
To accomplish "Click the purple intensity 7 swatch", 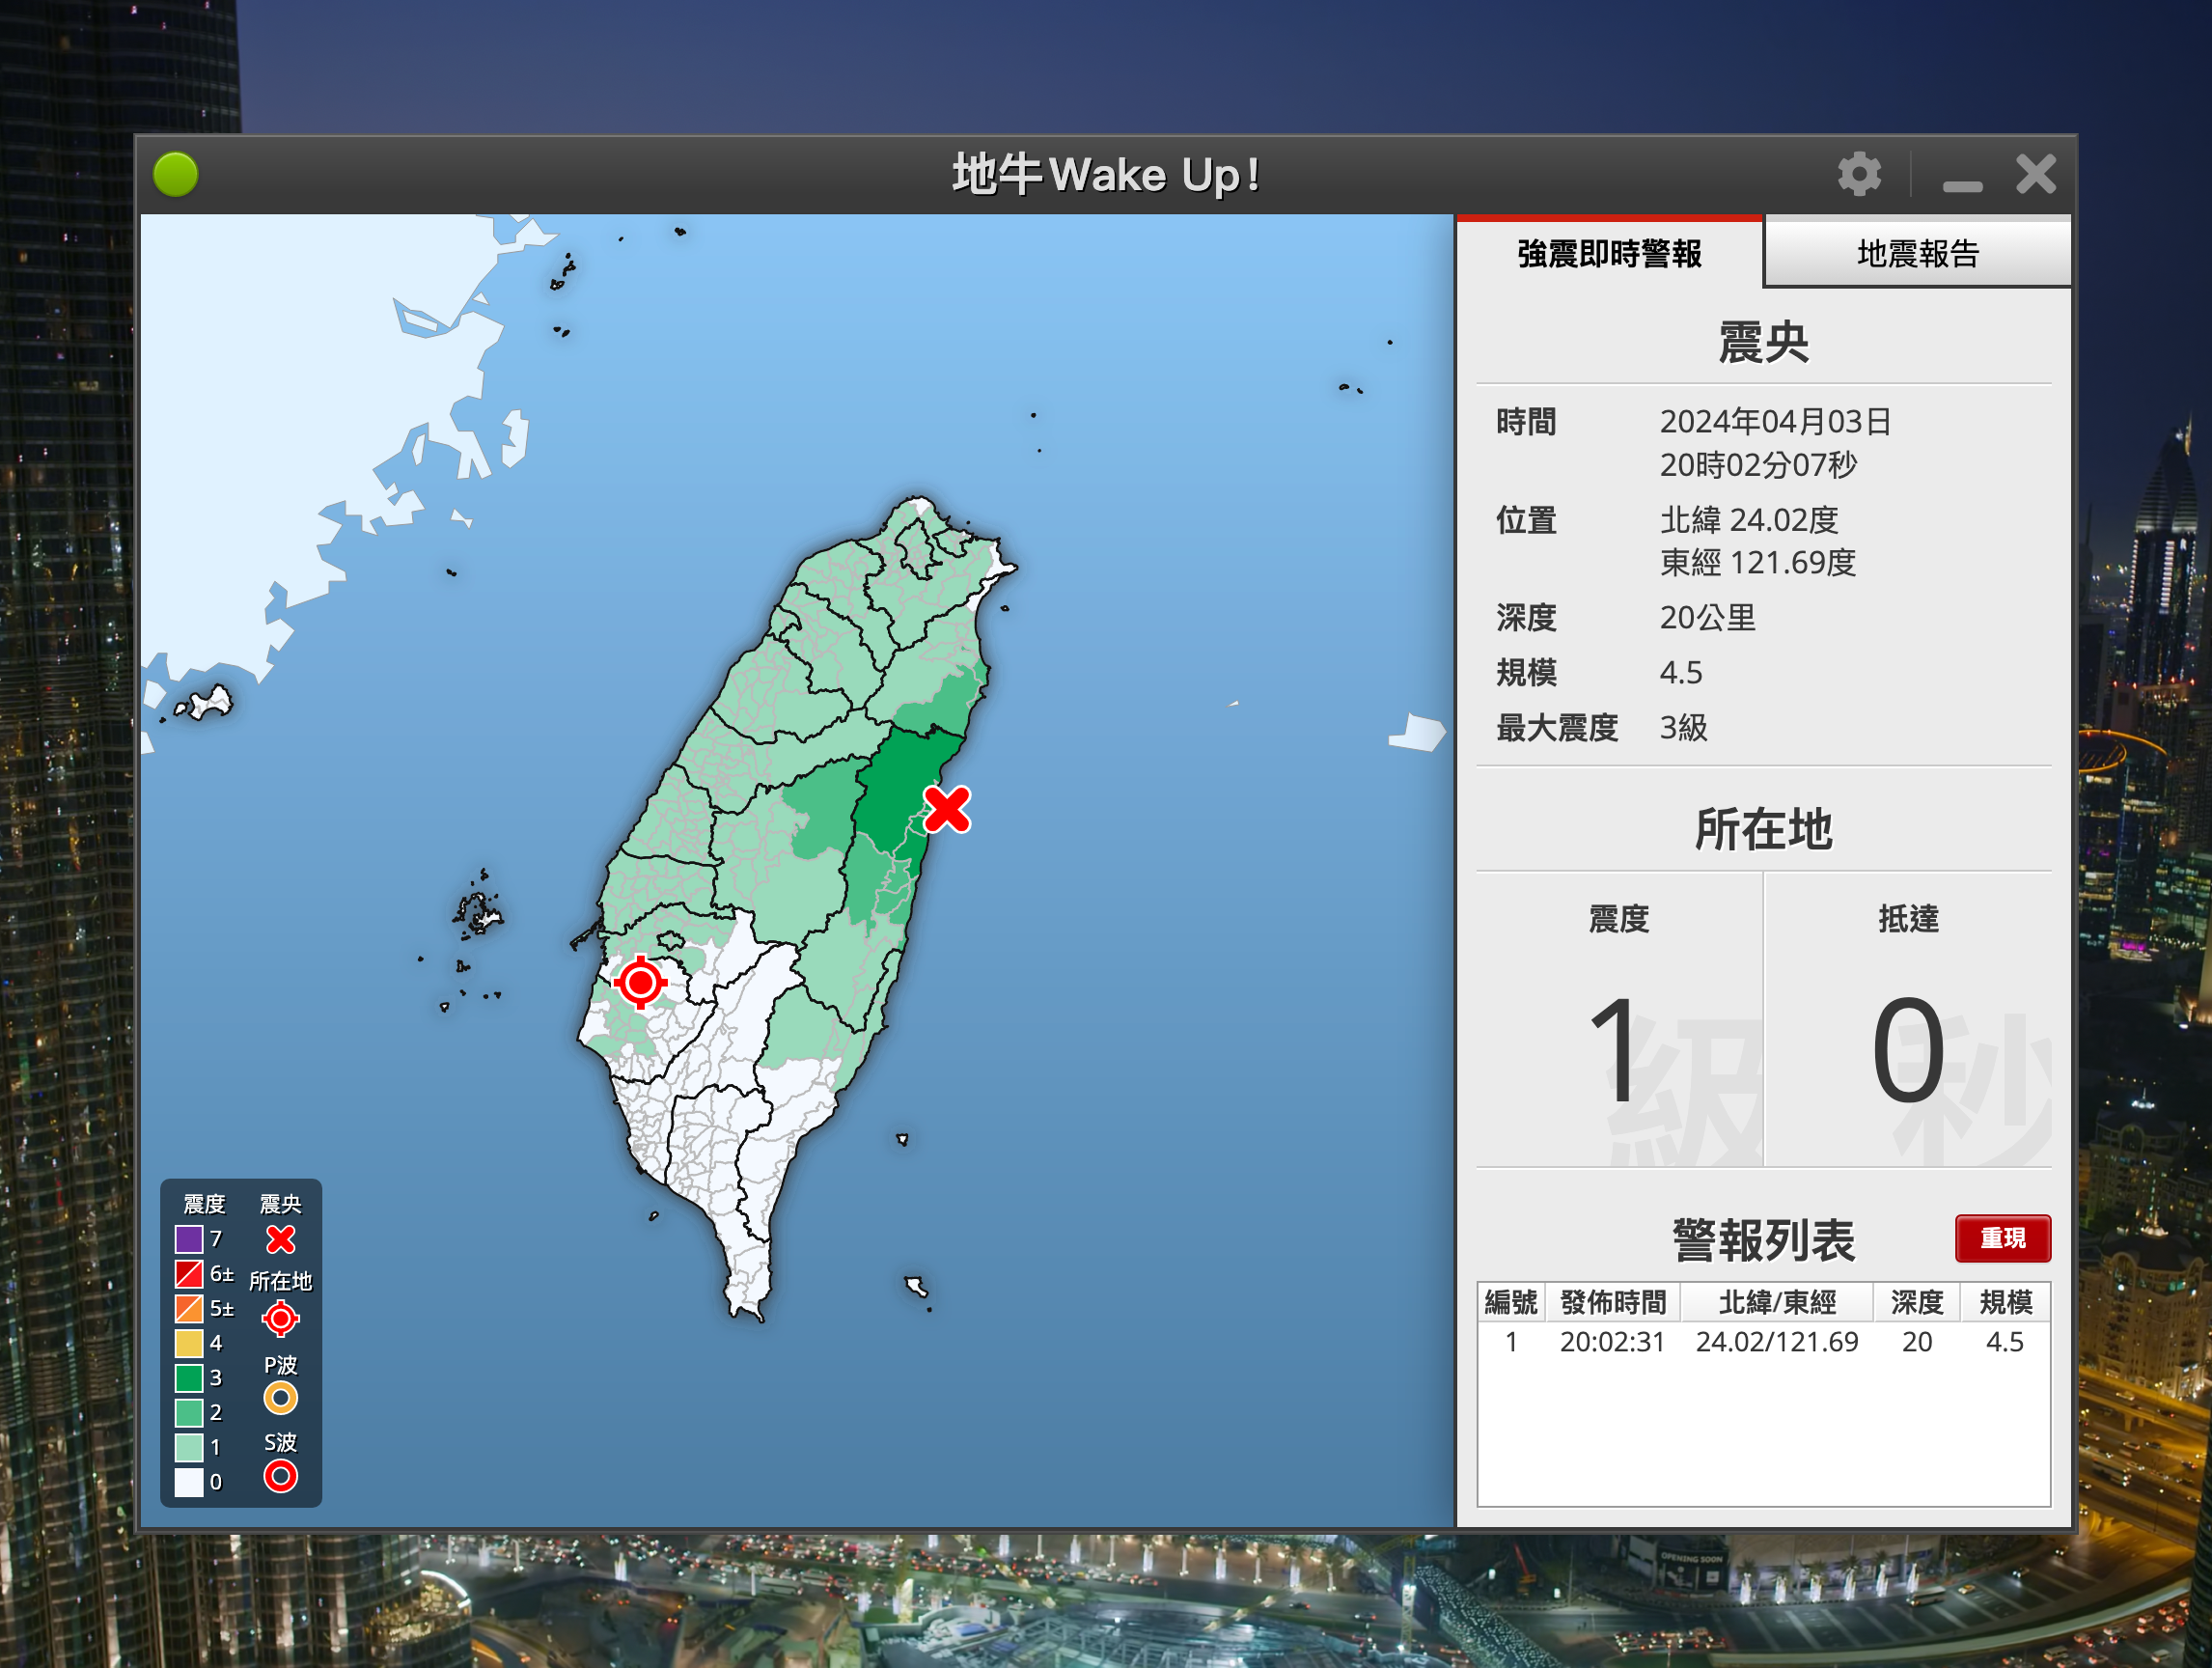I will click(x=189, y=1239).
